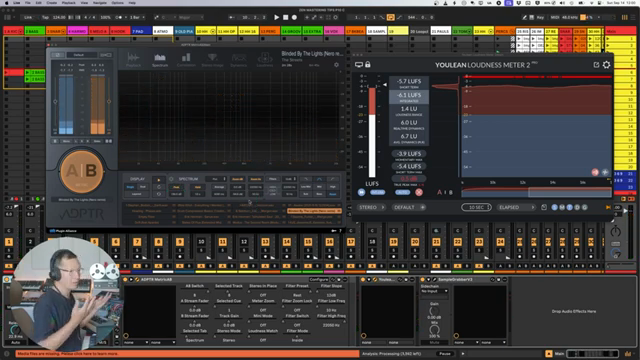The image size is (640, 360).
Task: Open the ELAPSED time mode dropdown
Action: (516, 207)
